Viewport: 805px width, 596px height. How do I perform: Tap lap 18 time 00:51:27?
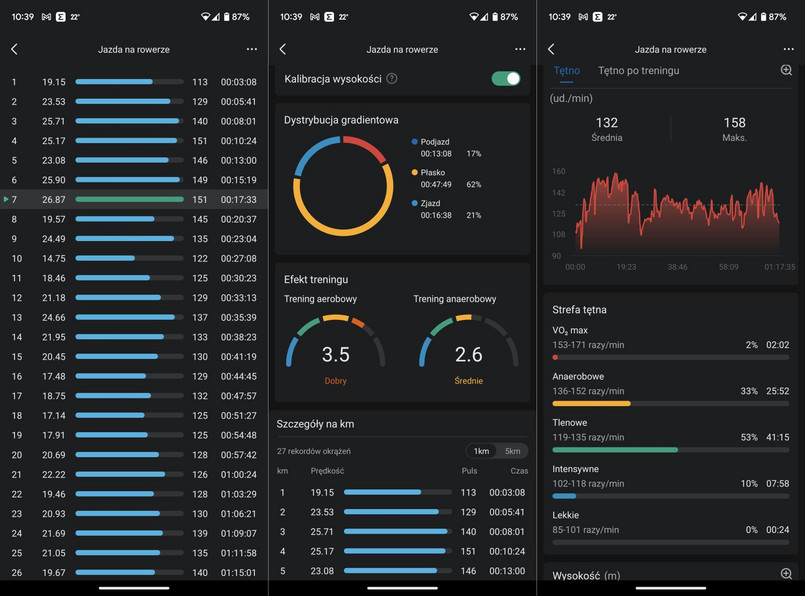tap(239, 416)
